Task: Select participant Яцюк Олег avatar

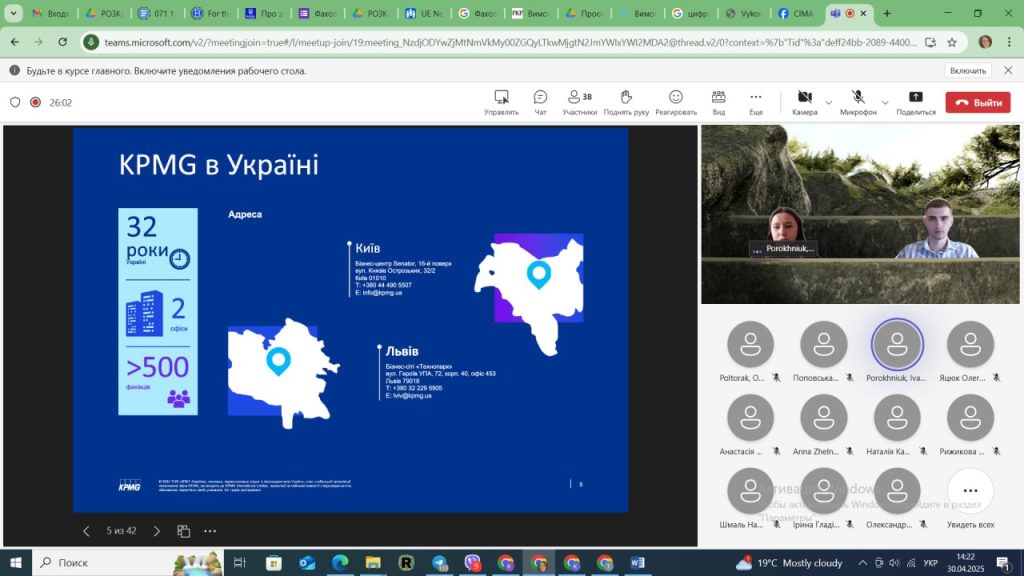Action: click(970, 344)
